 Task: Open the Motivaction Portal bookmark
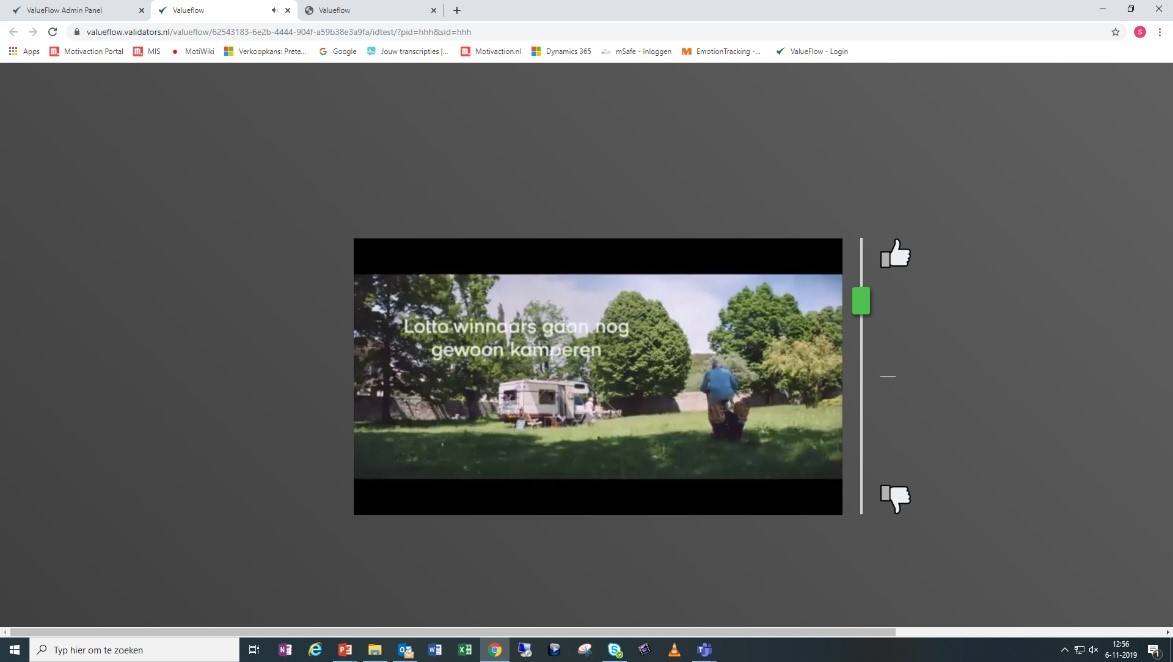(x=87, y=51)
